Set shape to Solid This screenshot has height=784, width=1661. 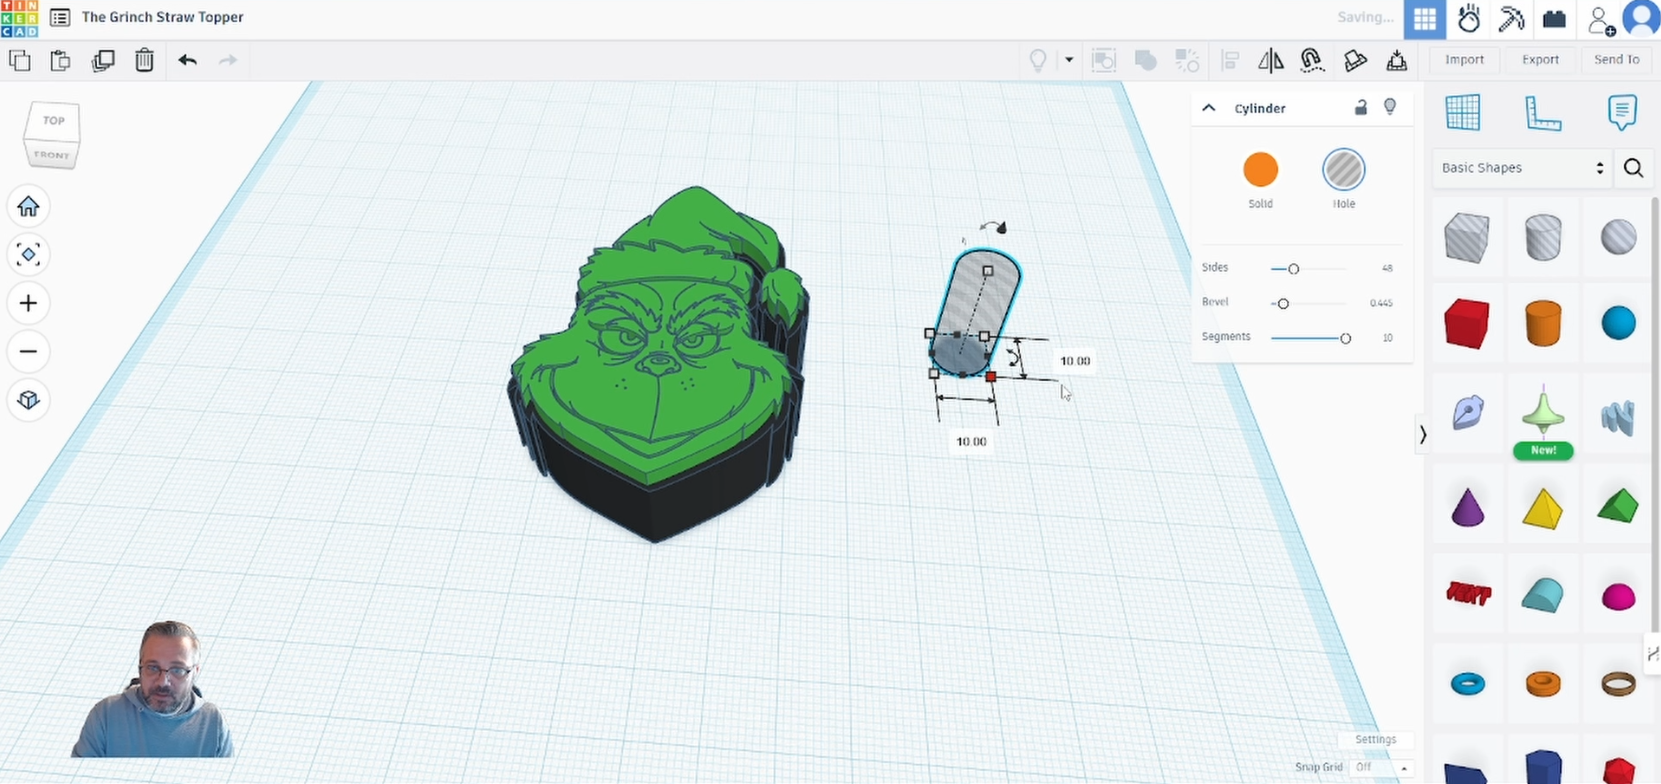1260,170
